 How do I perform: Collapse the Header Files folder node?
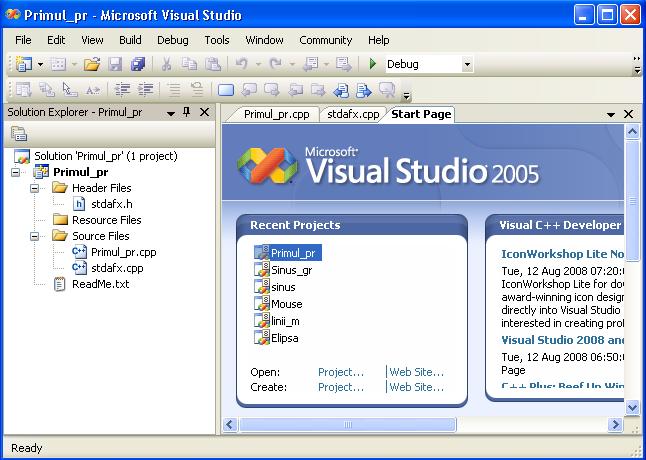click(35, 188)
